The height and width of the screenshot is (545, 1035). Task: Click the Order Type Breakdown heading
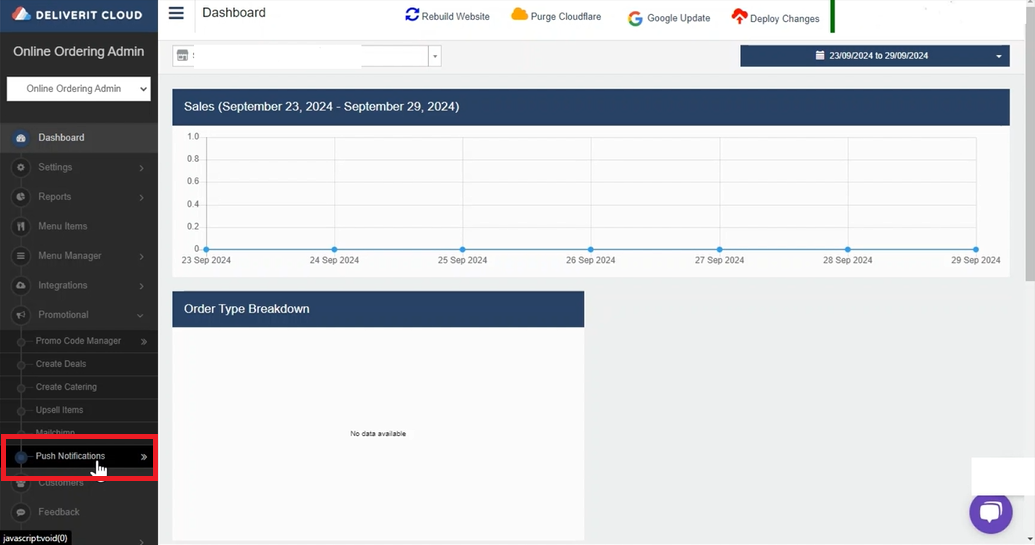pos(247,309)
